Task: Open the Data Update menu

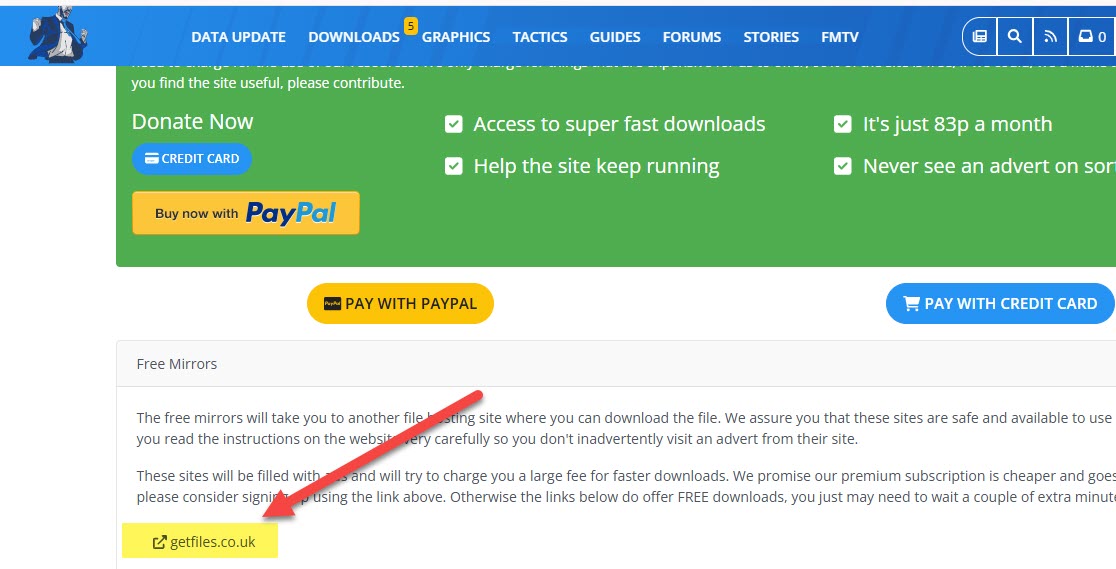Action: click(238, 37)
